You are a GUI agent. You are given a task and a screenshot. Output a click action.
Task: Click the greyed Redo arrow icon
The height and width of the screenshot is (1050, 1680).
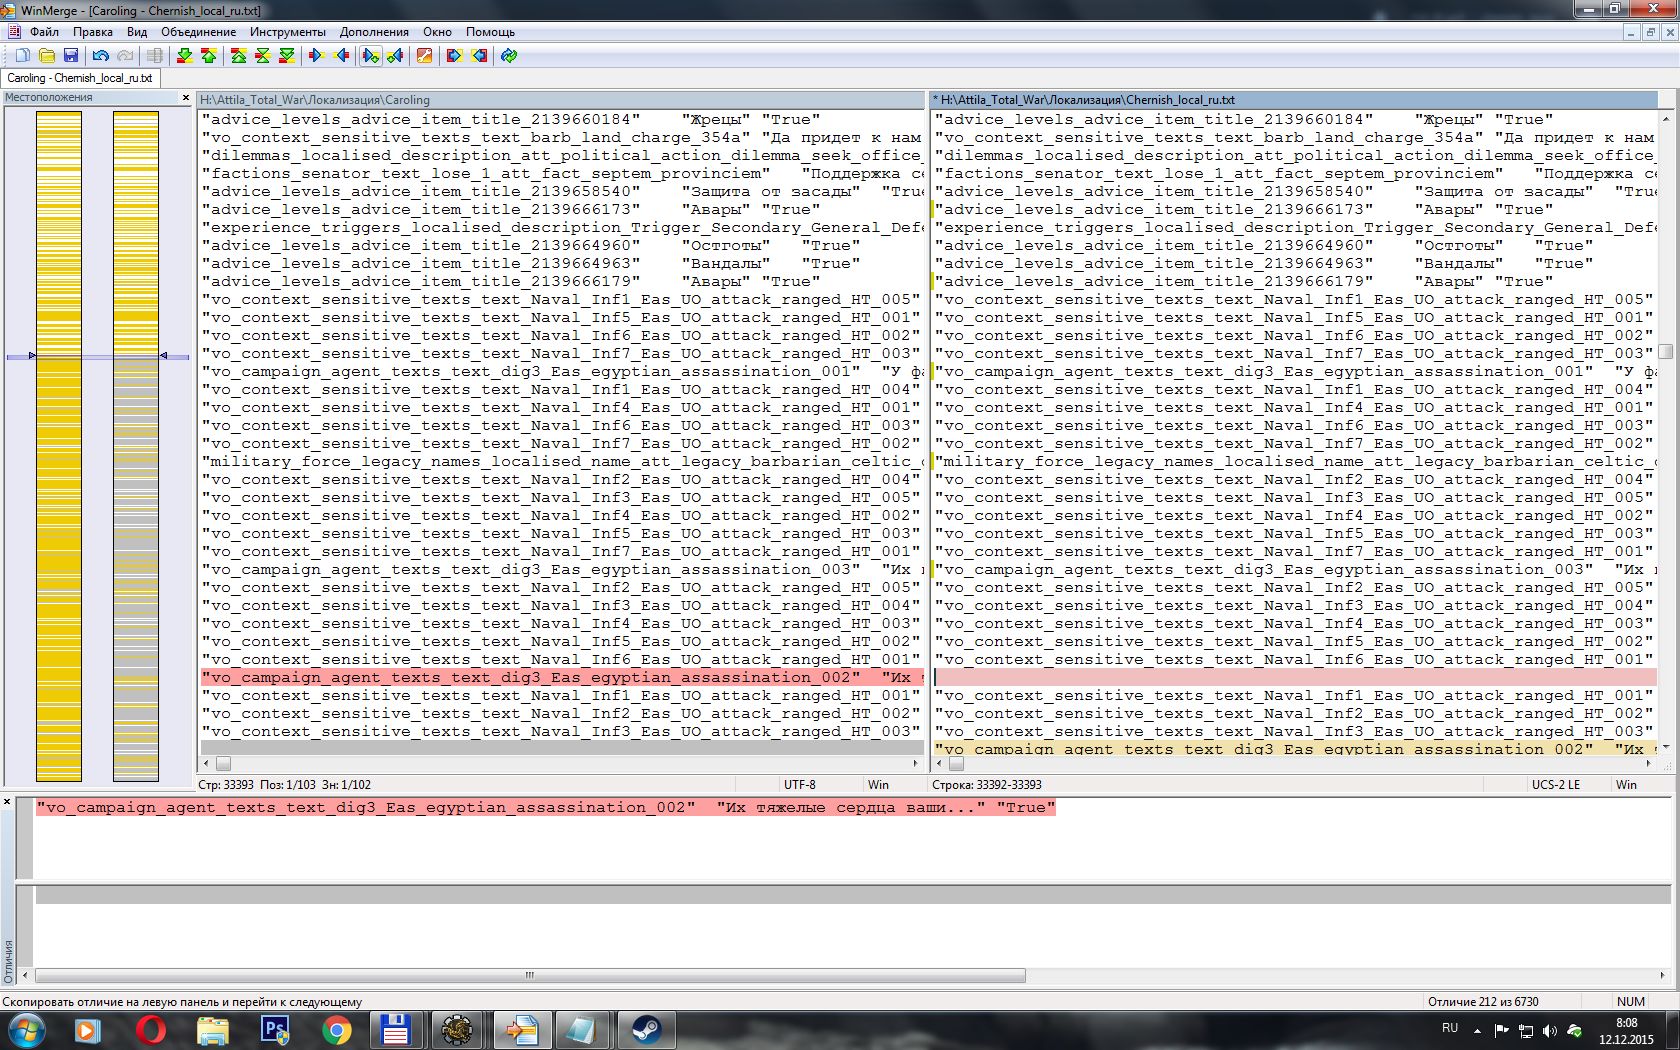[x=125, y=56]
